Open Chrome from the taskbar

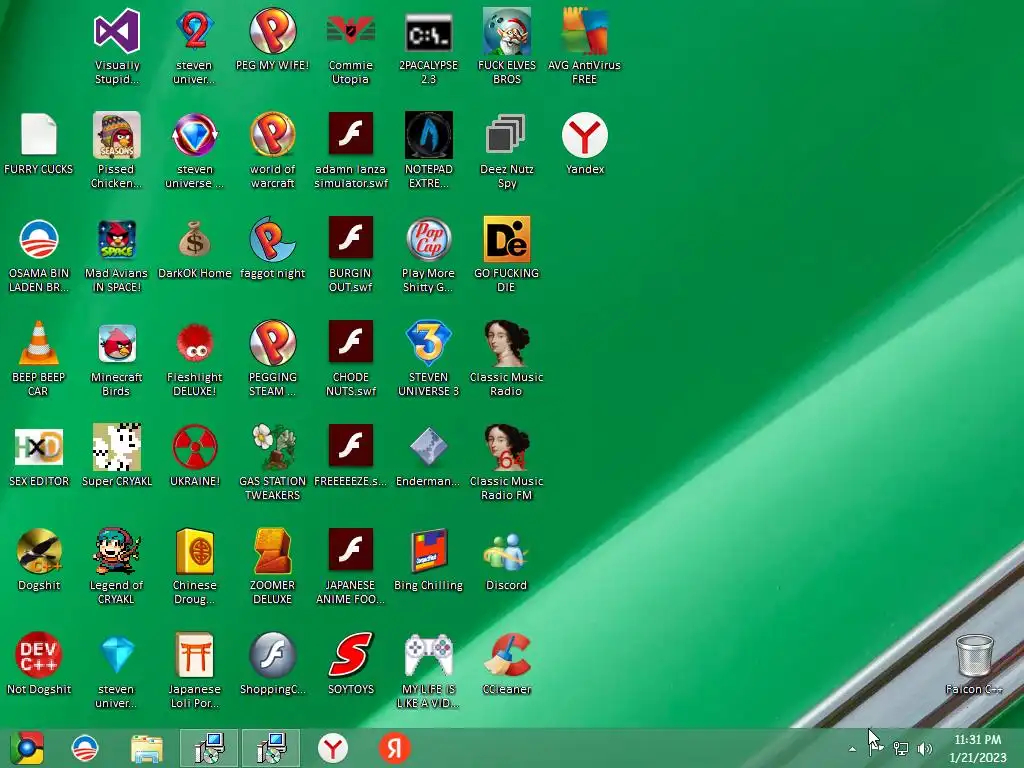pyautogui.click(x=27, y=748)
